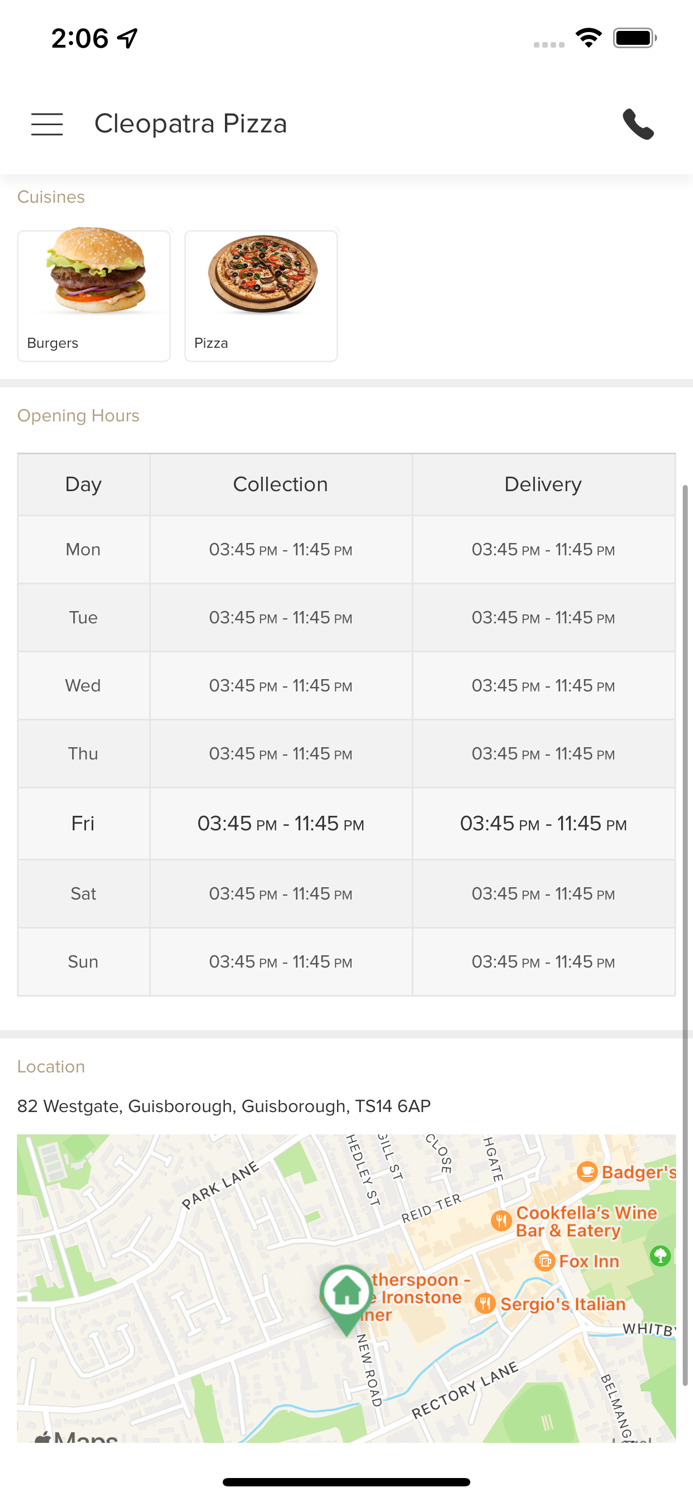
Task: Tap Badger's cafe marker icon
Action: click(x=587, y=1171)
